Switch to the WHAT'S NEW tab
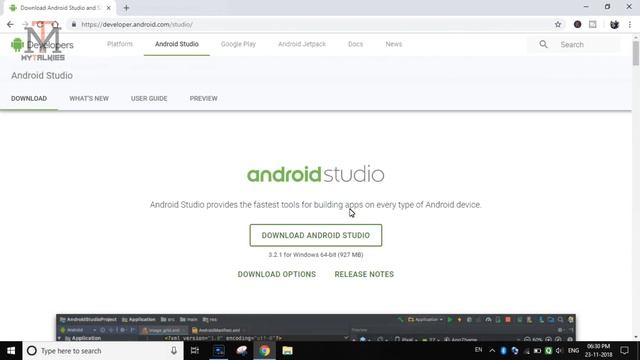Screen dimensions: 640x360 click(89, 99)
